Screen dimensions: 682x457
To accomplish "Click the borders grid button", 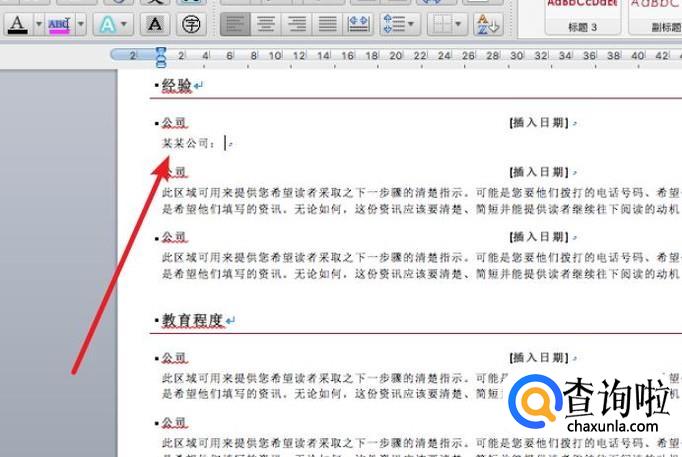I will [x=440, y=23].
